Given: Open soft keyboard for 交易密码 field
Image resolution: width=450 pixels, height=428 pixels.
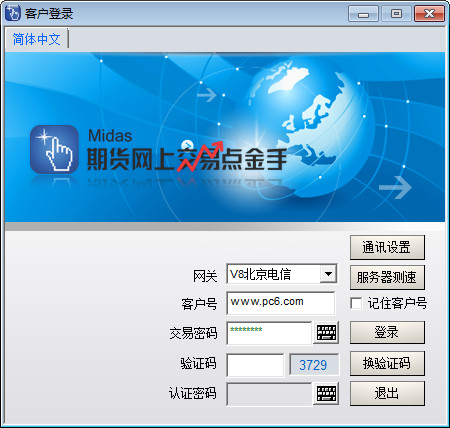Looking at the screenshot, I should click(326, 332).
